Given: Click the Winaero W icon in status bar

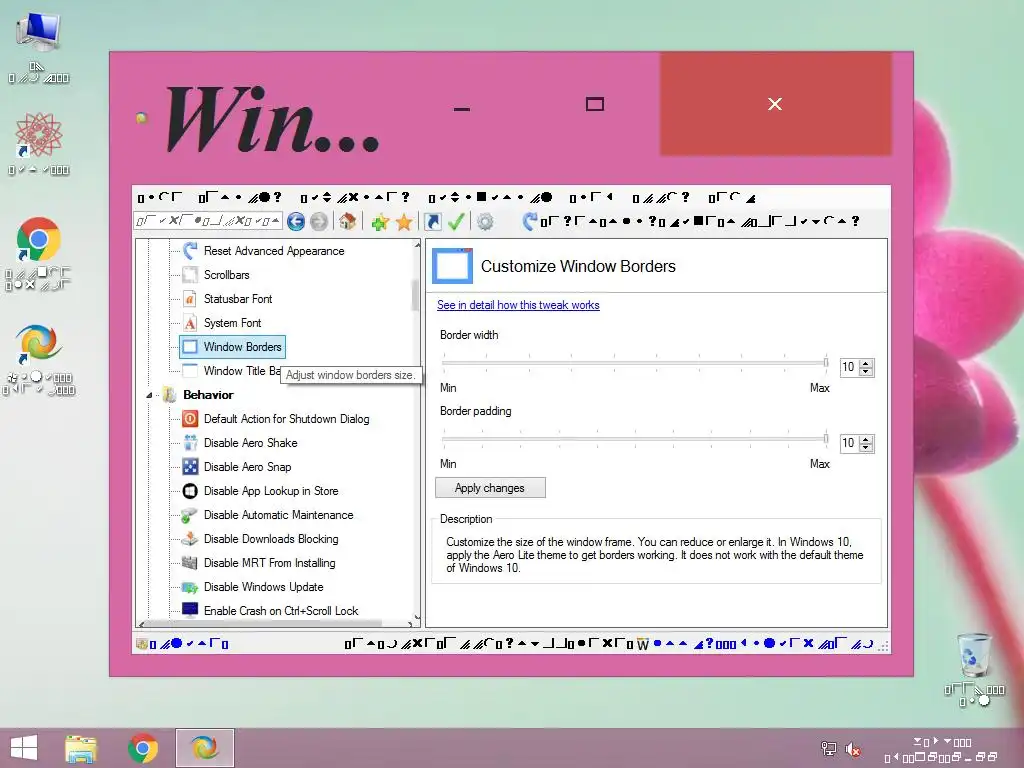Looking at the screenshot, I should click(x=643, y=645).
